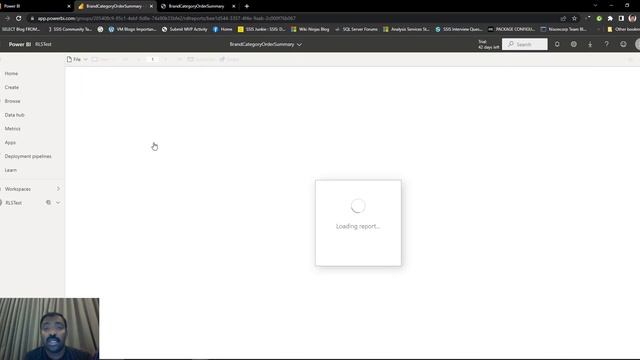
Task: Expand the Workspaces flyout chevron
Action: (58, 189)
